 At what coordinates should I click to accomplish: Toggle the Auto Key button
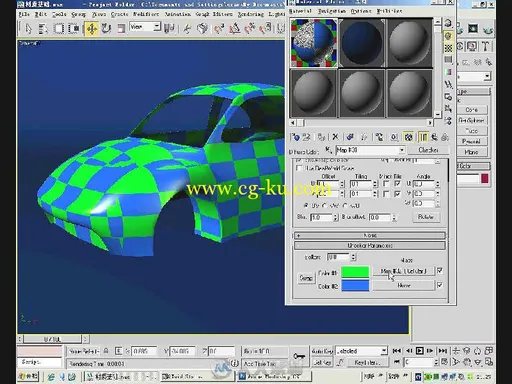coord(322,351)
